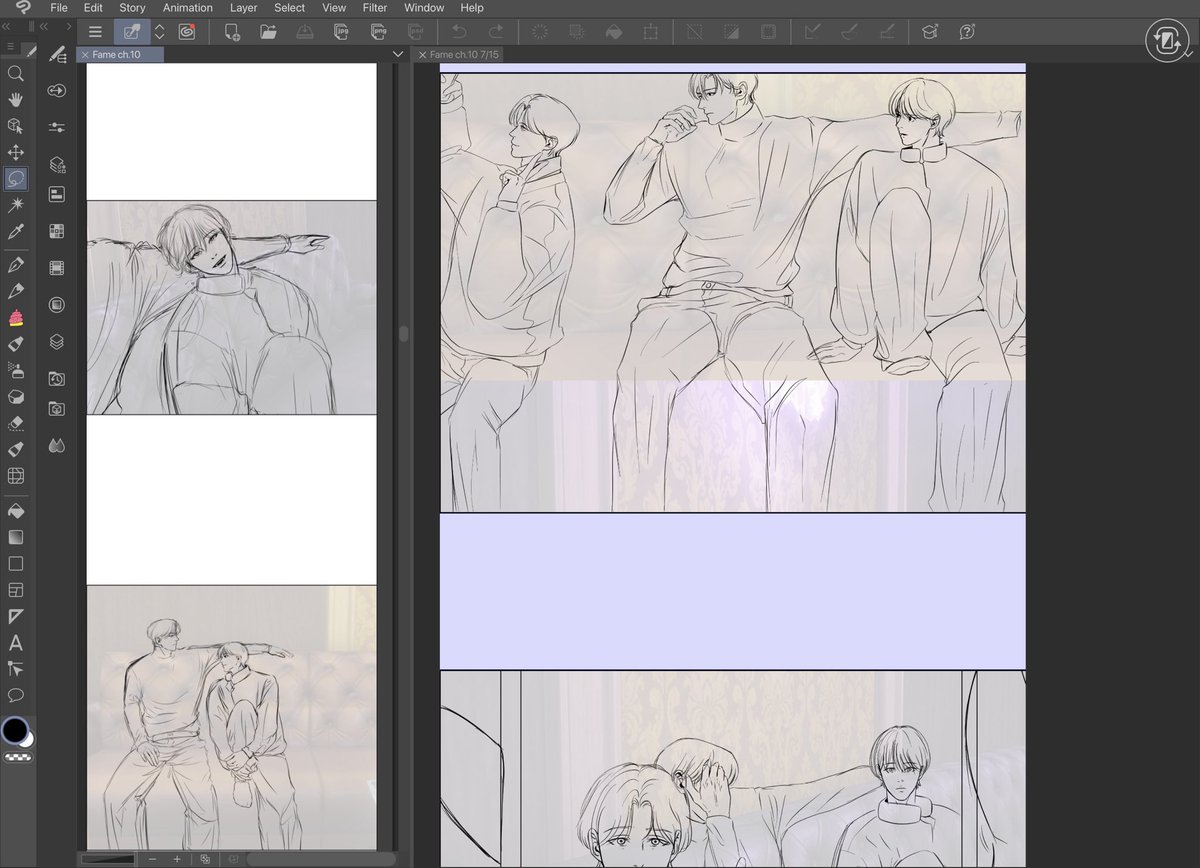Viewport: 1200px width, 868px height.
Task: Select the Pencil tool
Action: pyautogui.click(x=15, y=291)
